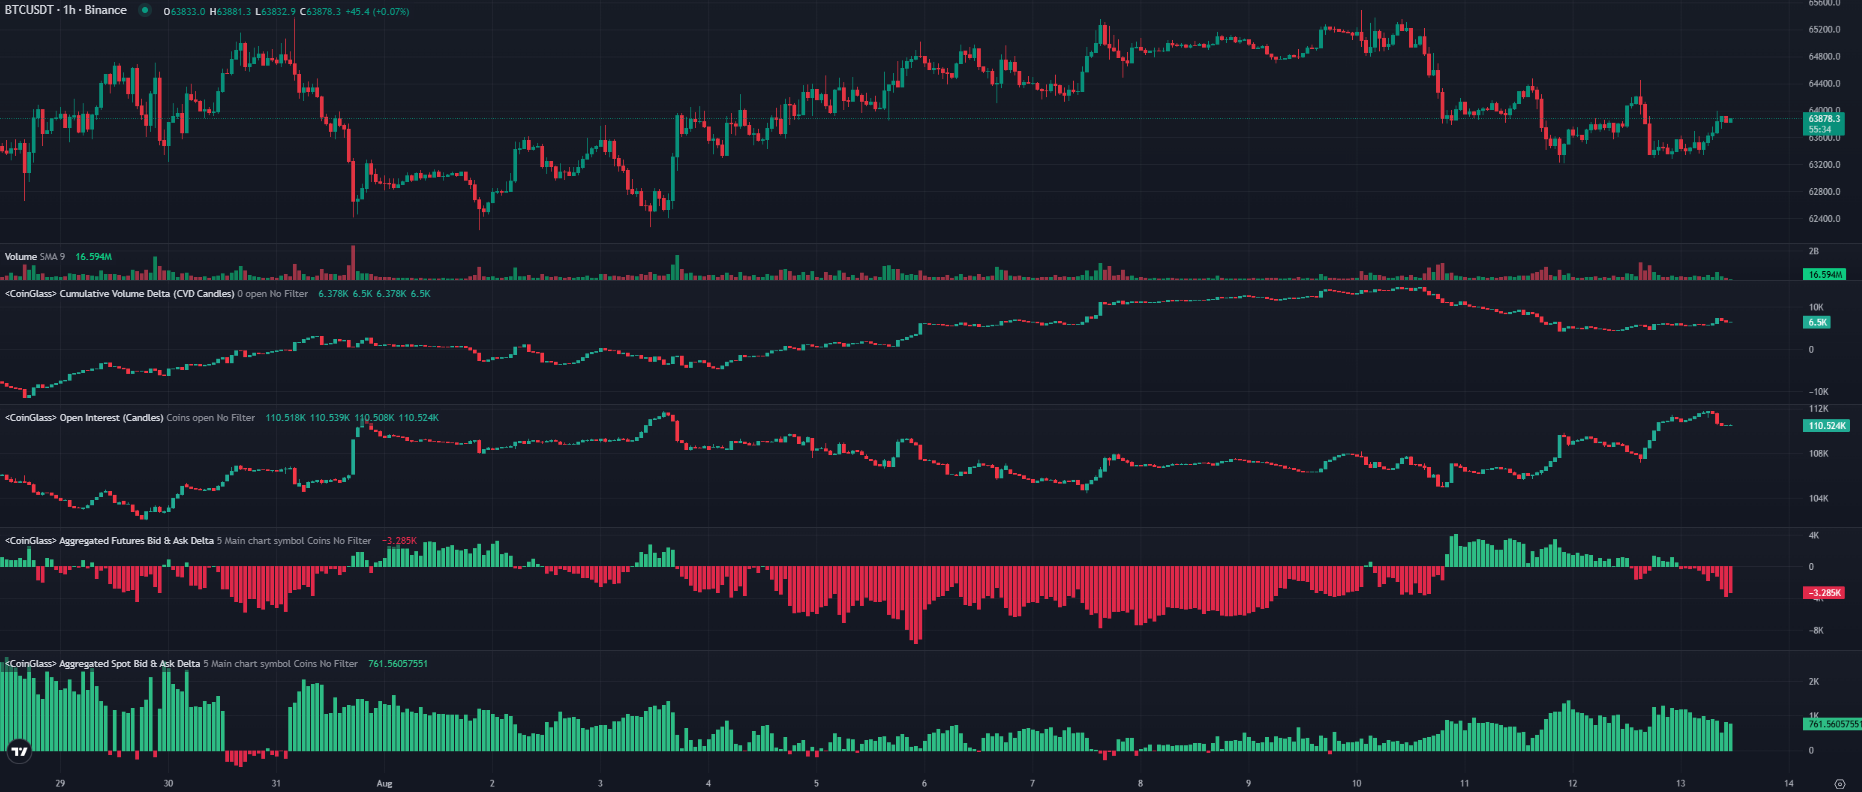Click date 5 on the time axis
This screenshot has width=1862, height=792.
816,783
